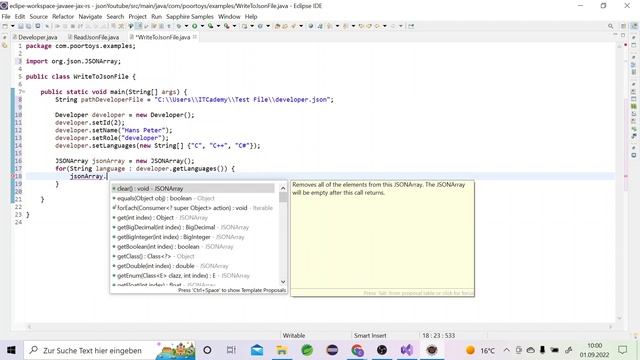Select the getBigDecimal(int index) proposal
Screen dimensions: 640x360
(x=193, y=227)
